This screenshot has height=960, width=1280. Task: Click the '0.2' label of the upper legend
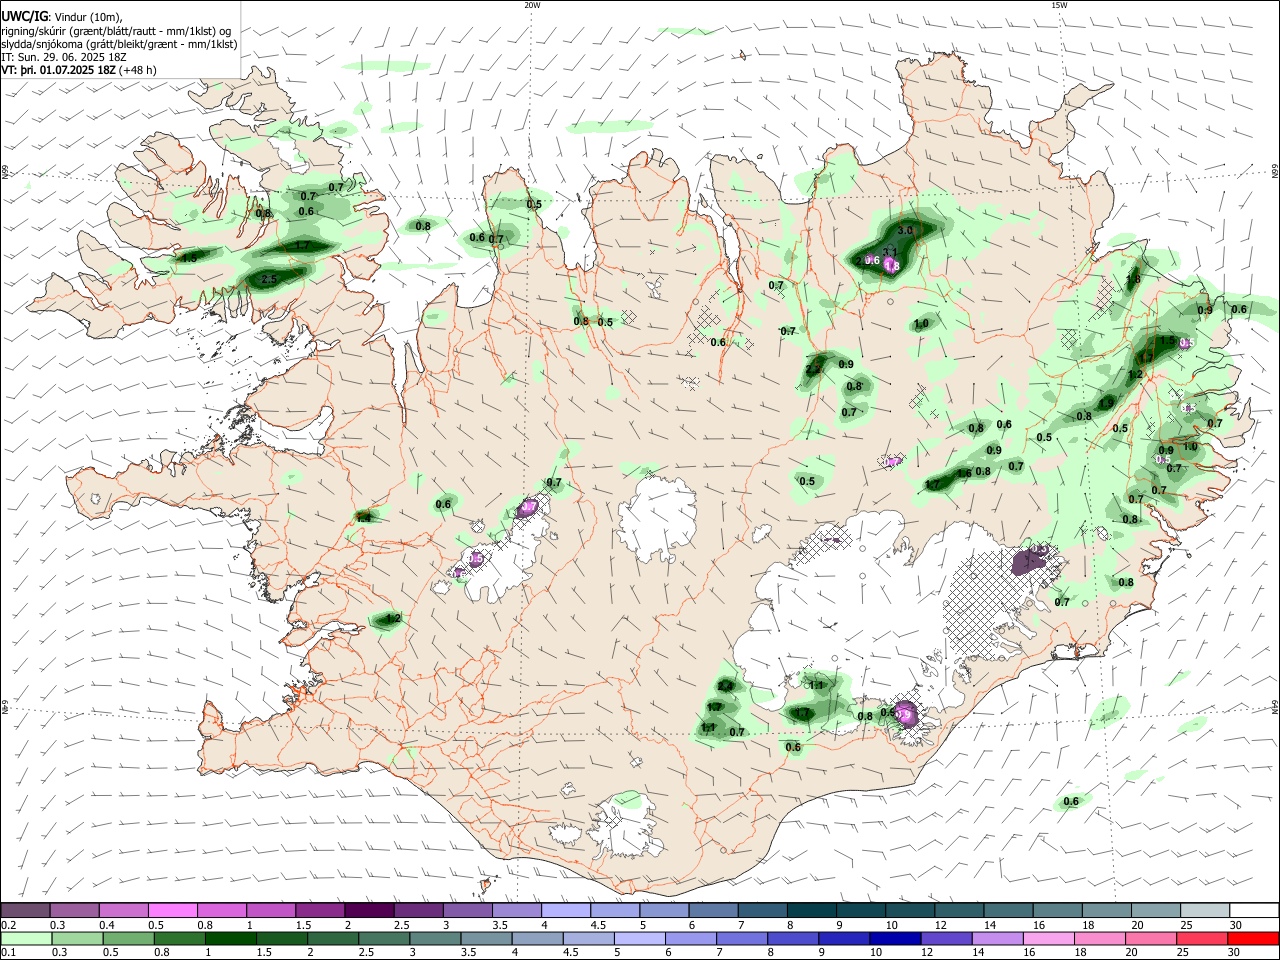pos(9,925)
